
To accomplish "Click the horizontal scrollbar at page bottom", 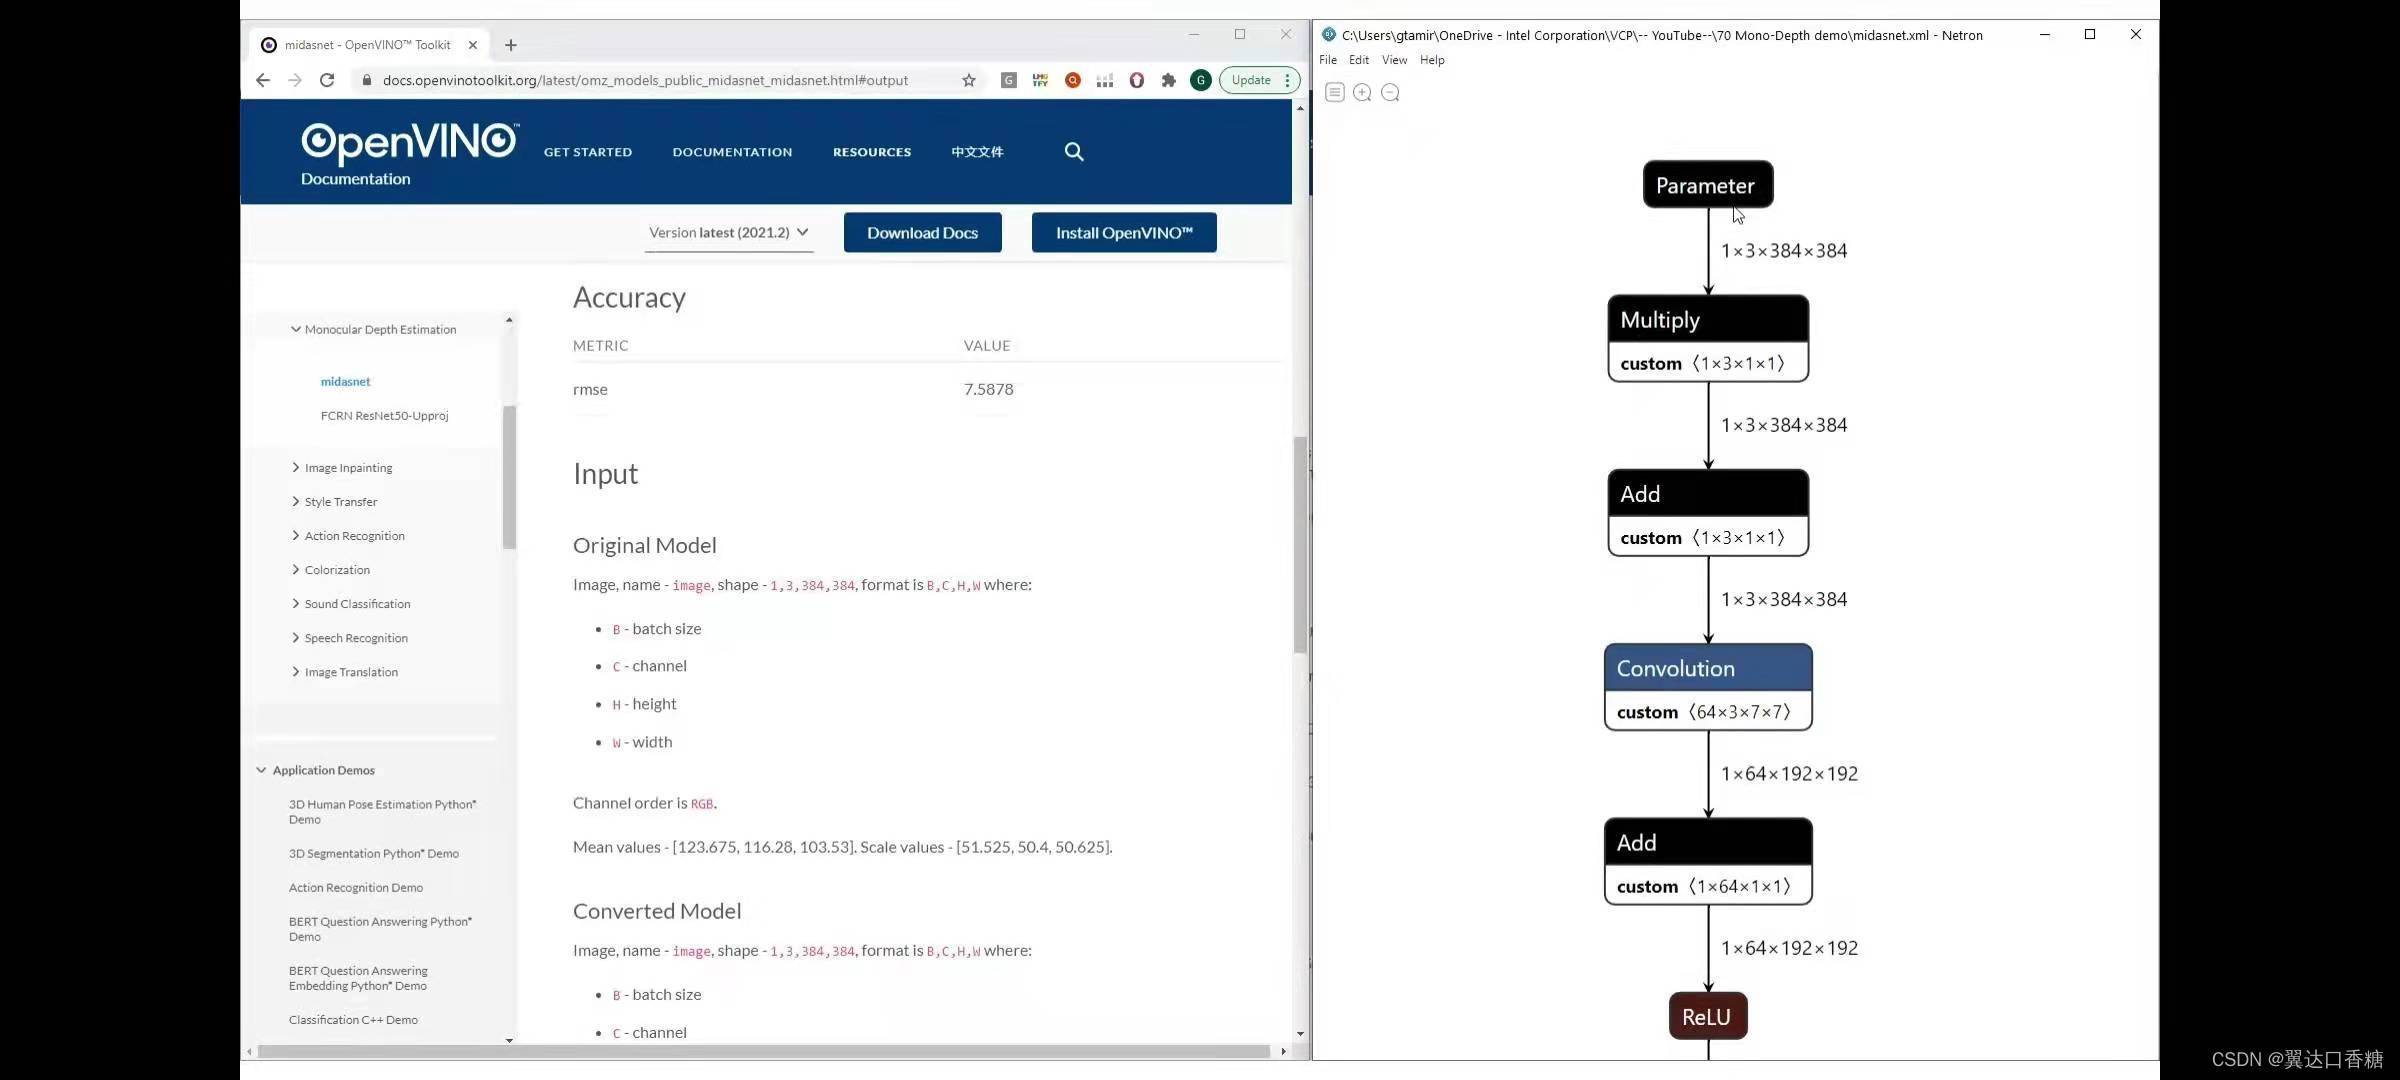I will [x=764, y=1051].
